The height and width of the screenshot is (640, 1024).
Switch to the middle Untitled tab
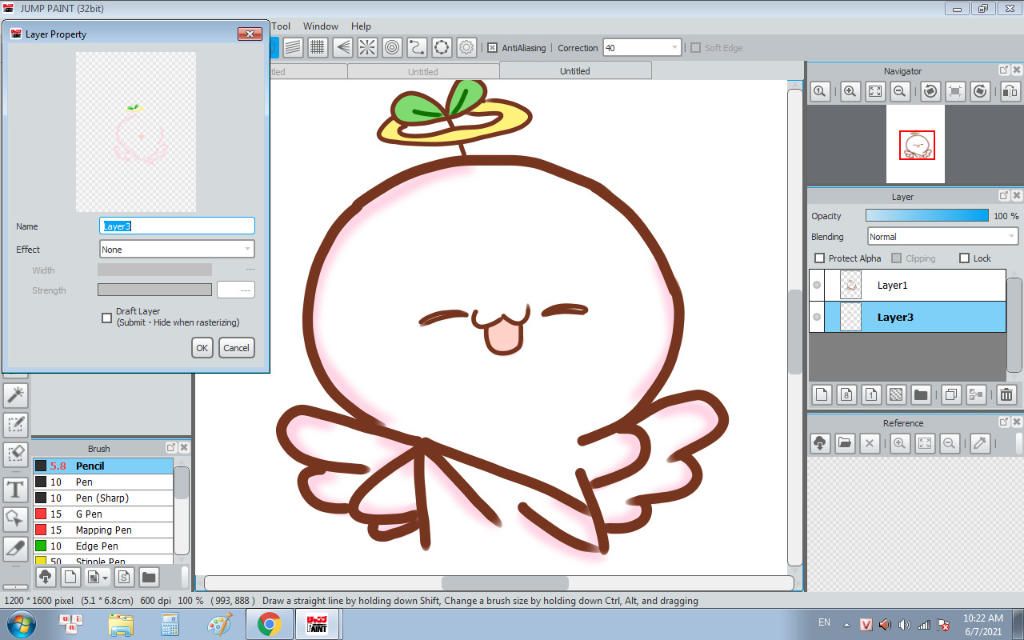[423, 72]
